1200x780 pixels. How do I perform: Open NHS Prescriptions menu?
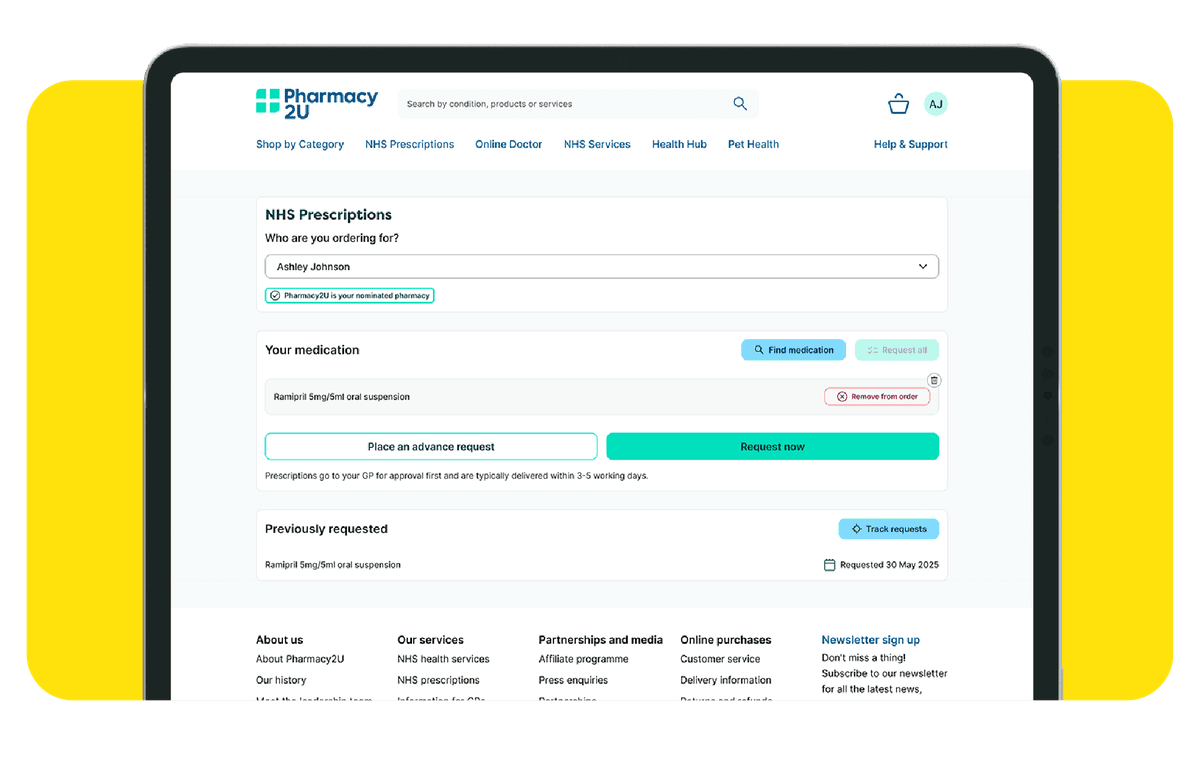point(409,144)
